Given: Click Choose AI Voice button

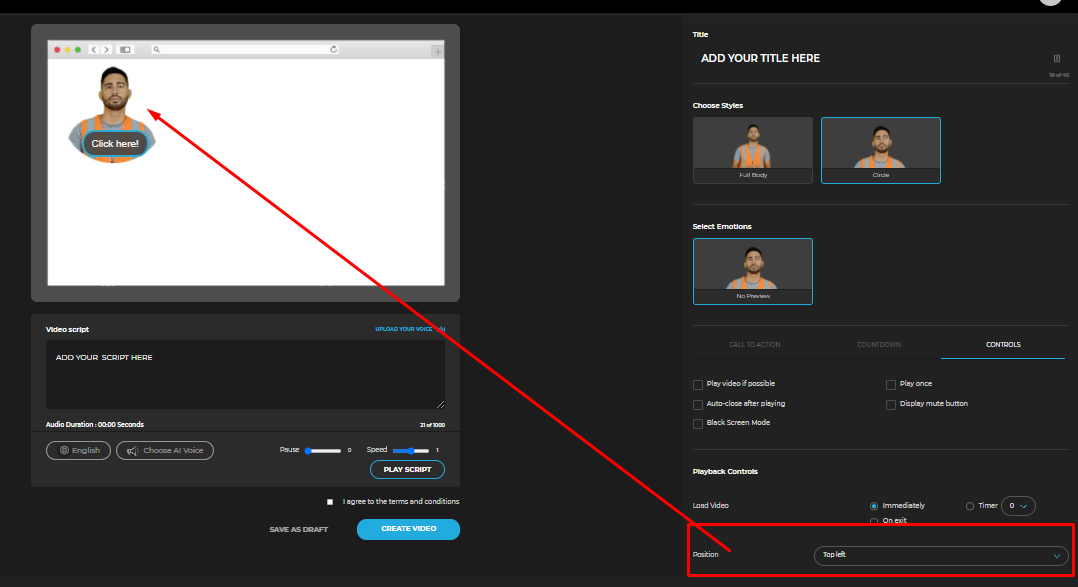Looking at the screenshot, I should coord(165,450).
